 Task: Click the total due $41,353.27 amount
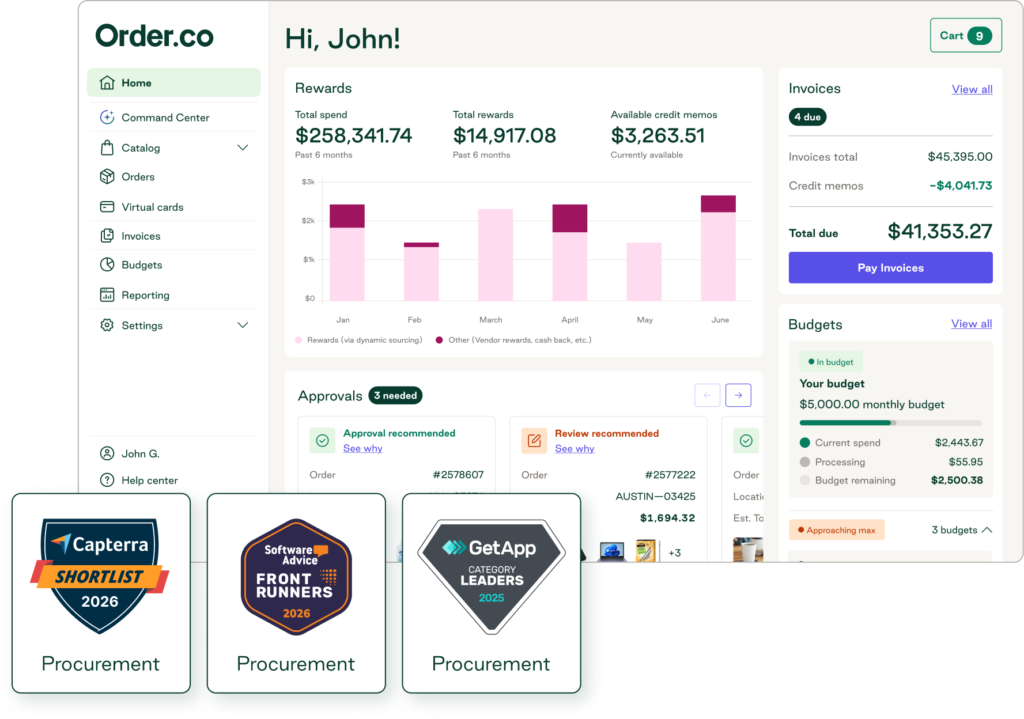pos(940,231)
